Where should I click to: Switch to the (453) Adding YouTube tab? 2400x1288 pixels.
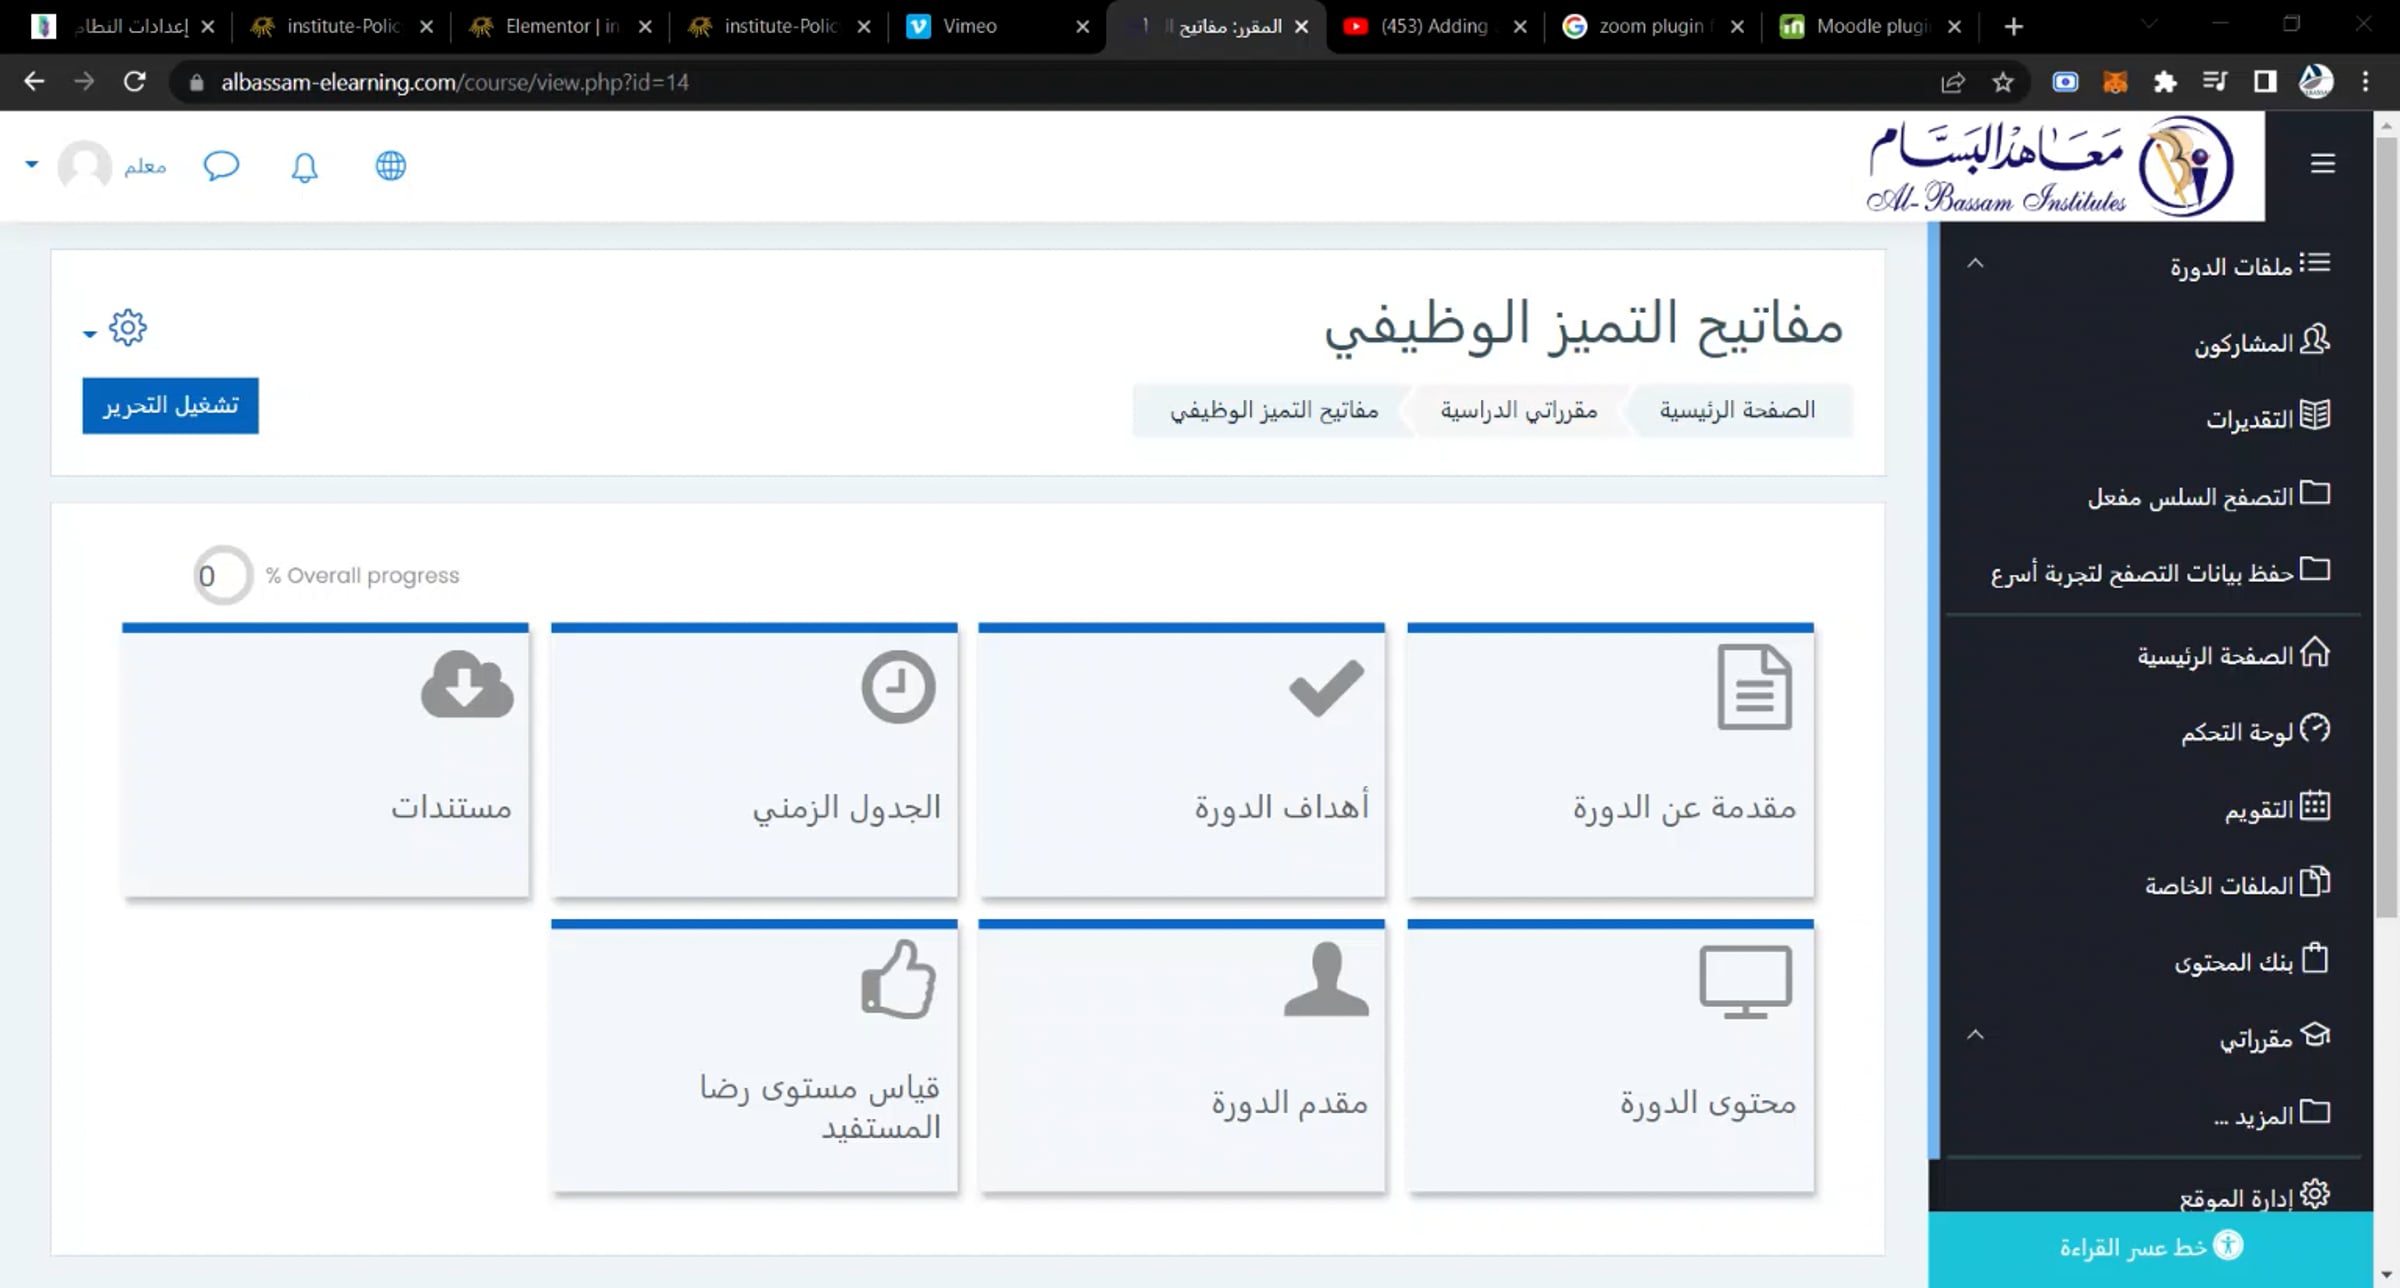[x=1434, y=27]
